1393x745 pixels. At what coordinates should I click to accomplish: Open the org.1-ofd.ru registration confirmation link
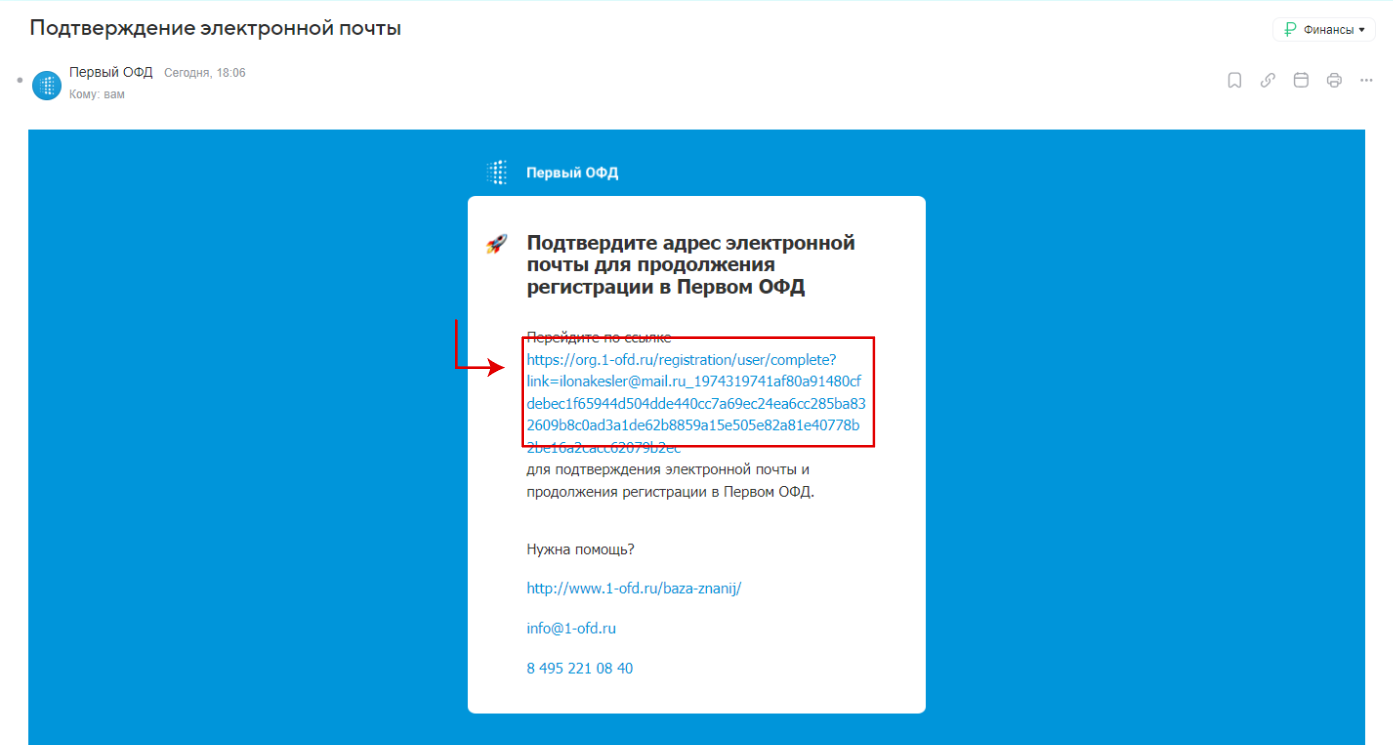click(696, 403)
